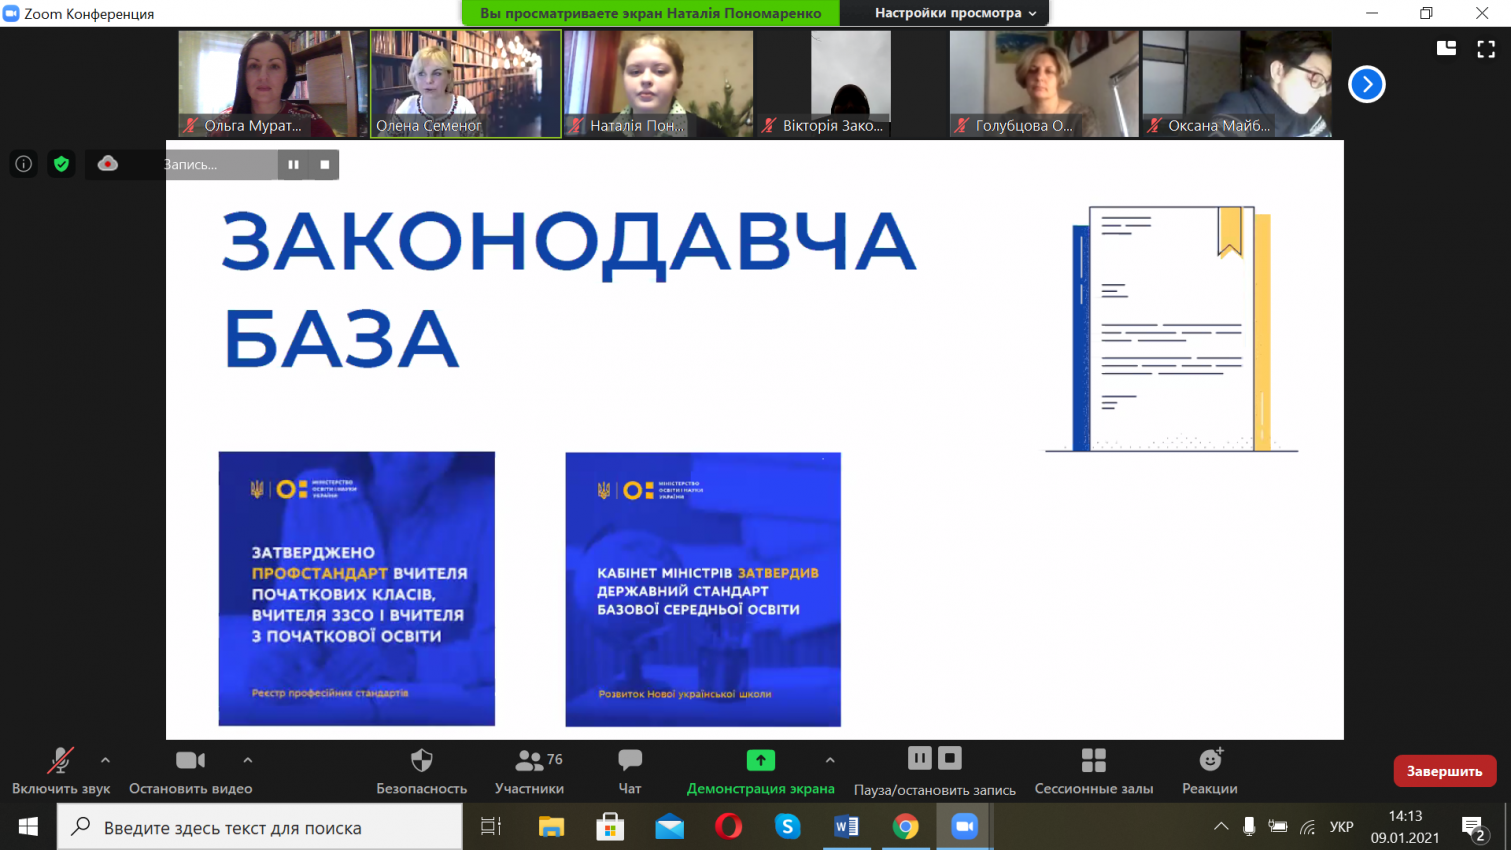
Task: Show hidden tray icons arrow
Action: [1221, 827]
